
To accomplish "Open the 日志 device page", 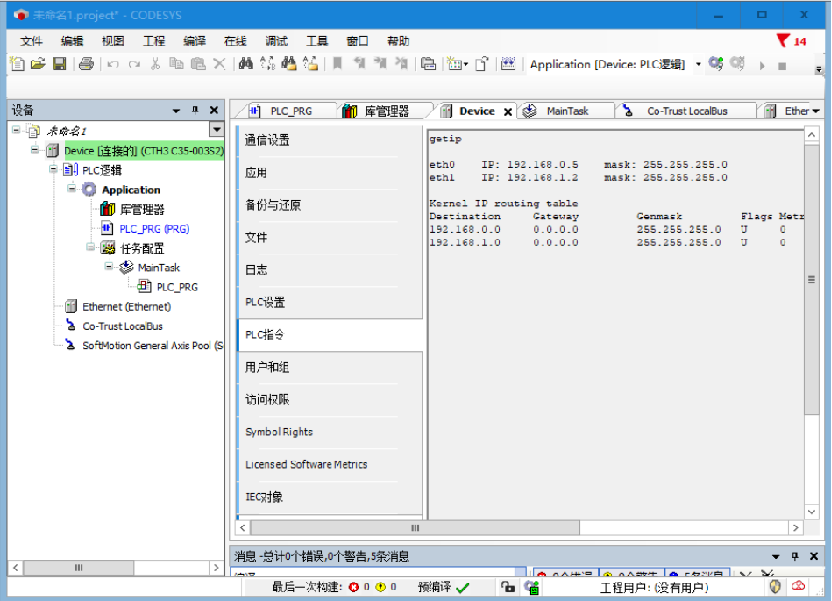I will point(330,269).
